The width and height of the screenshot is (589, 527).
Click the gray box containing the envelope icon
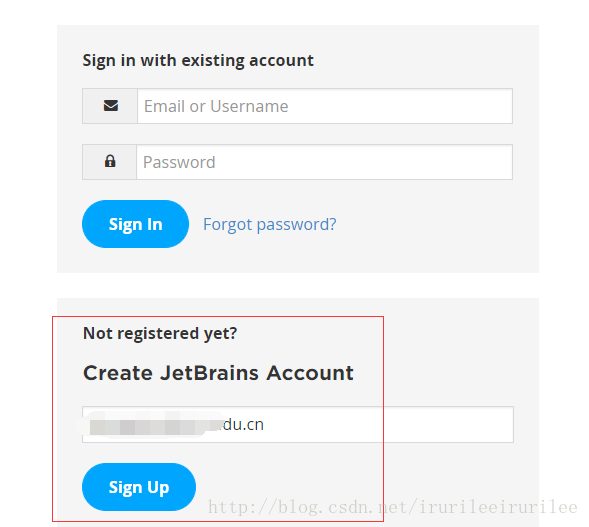[110, 106]
